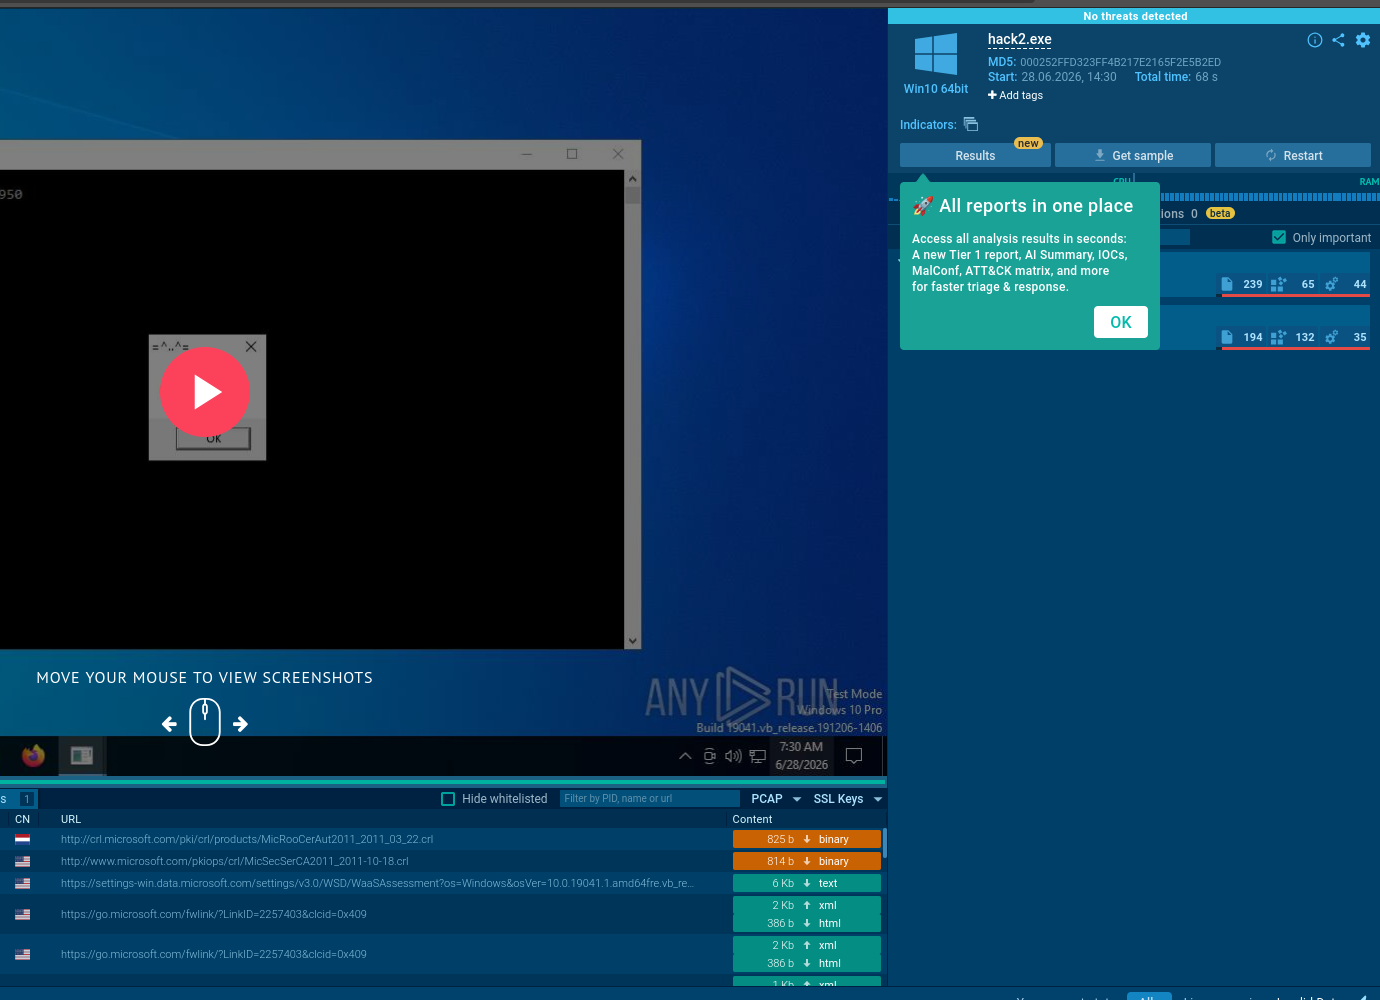The height and width of the screenshot is (1000, 1380).
Task: Play the recorded session video
Action: click(x=204, y=392)
